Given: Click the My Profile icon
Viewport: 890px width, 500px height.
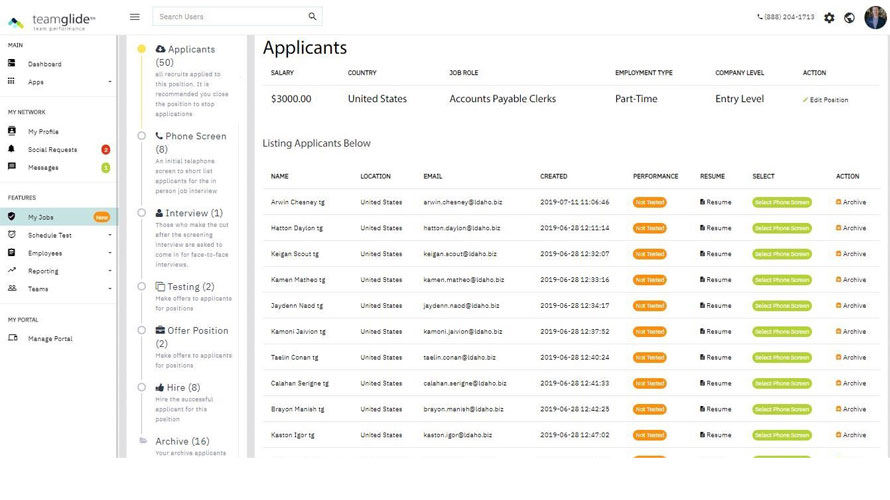Looking at the screenshot, I should click(11, 131).
